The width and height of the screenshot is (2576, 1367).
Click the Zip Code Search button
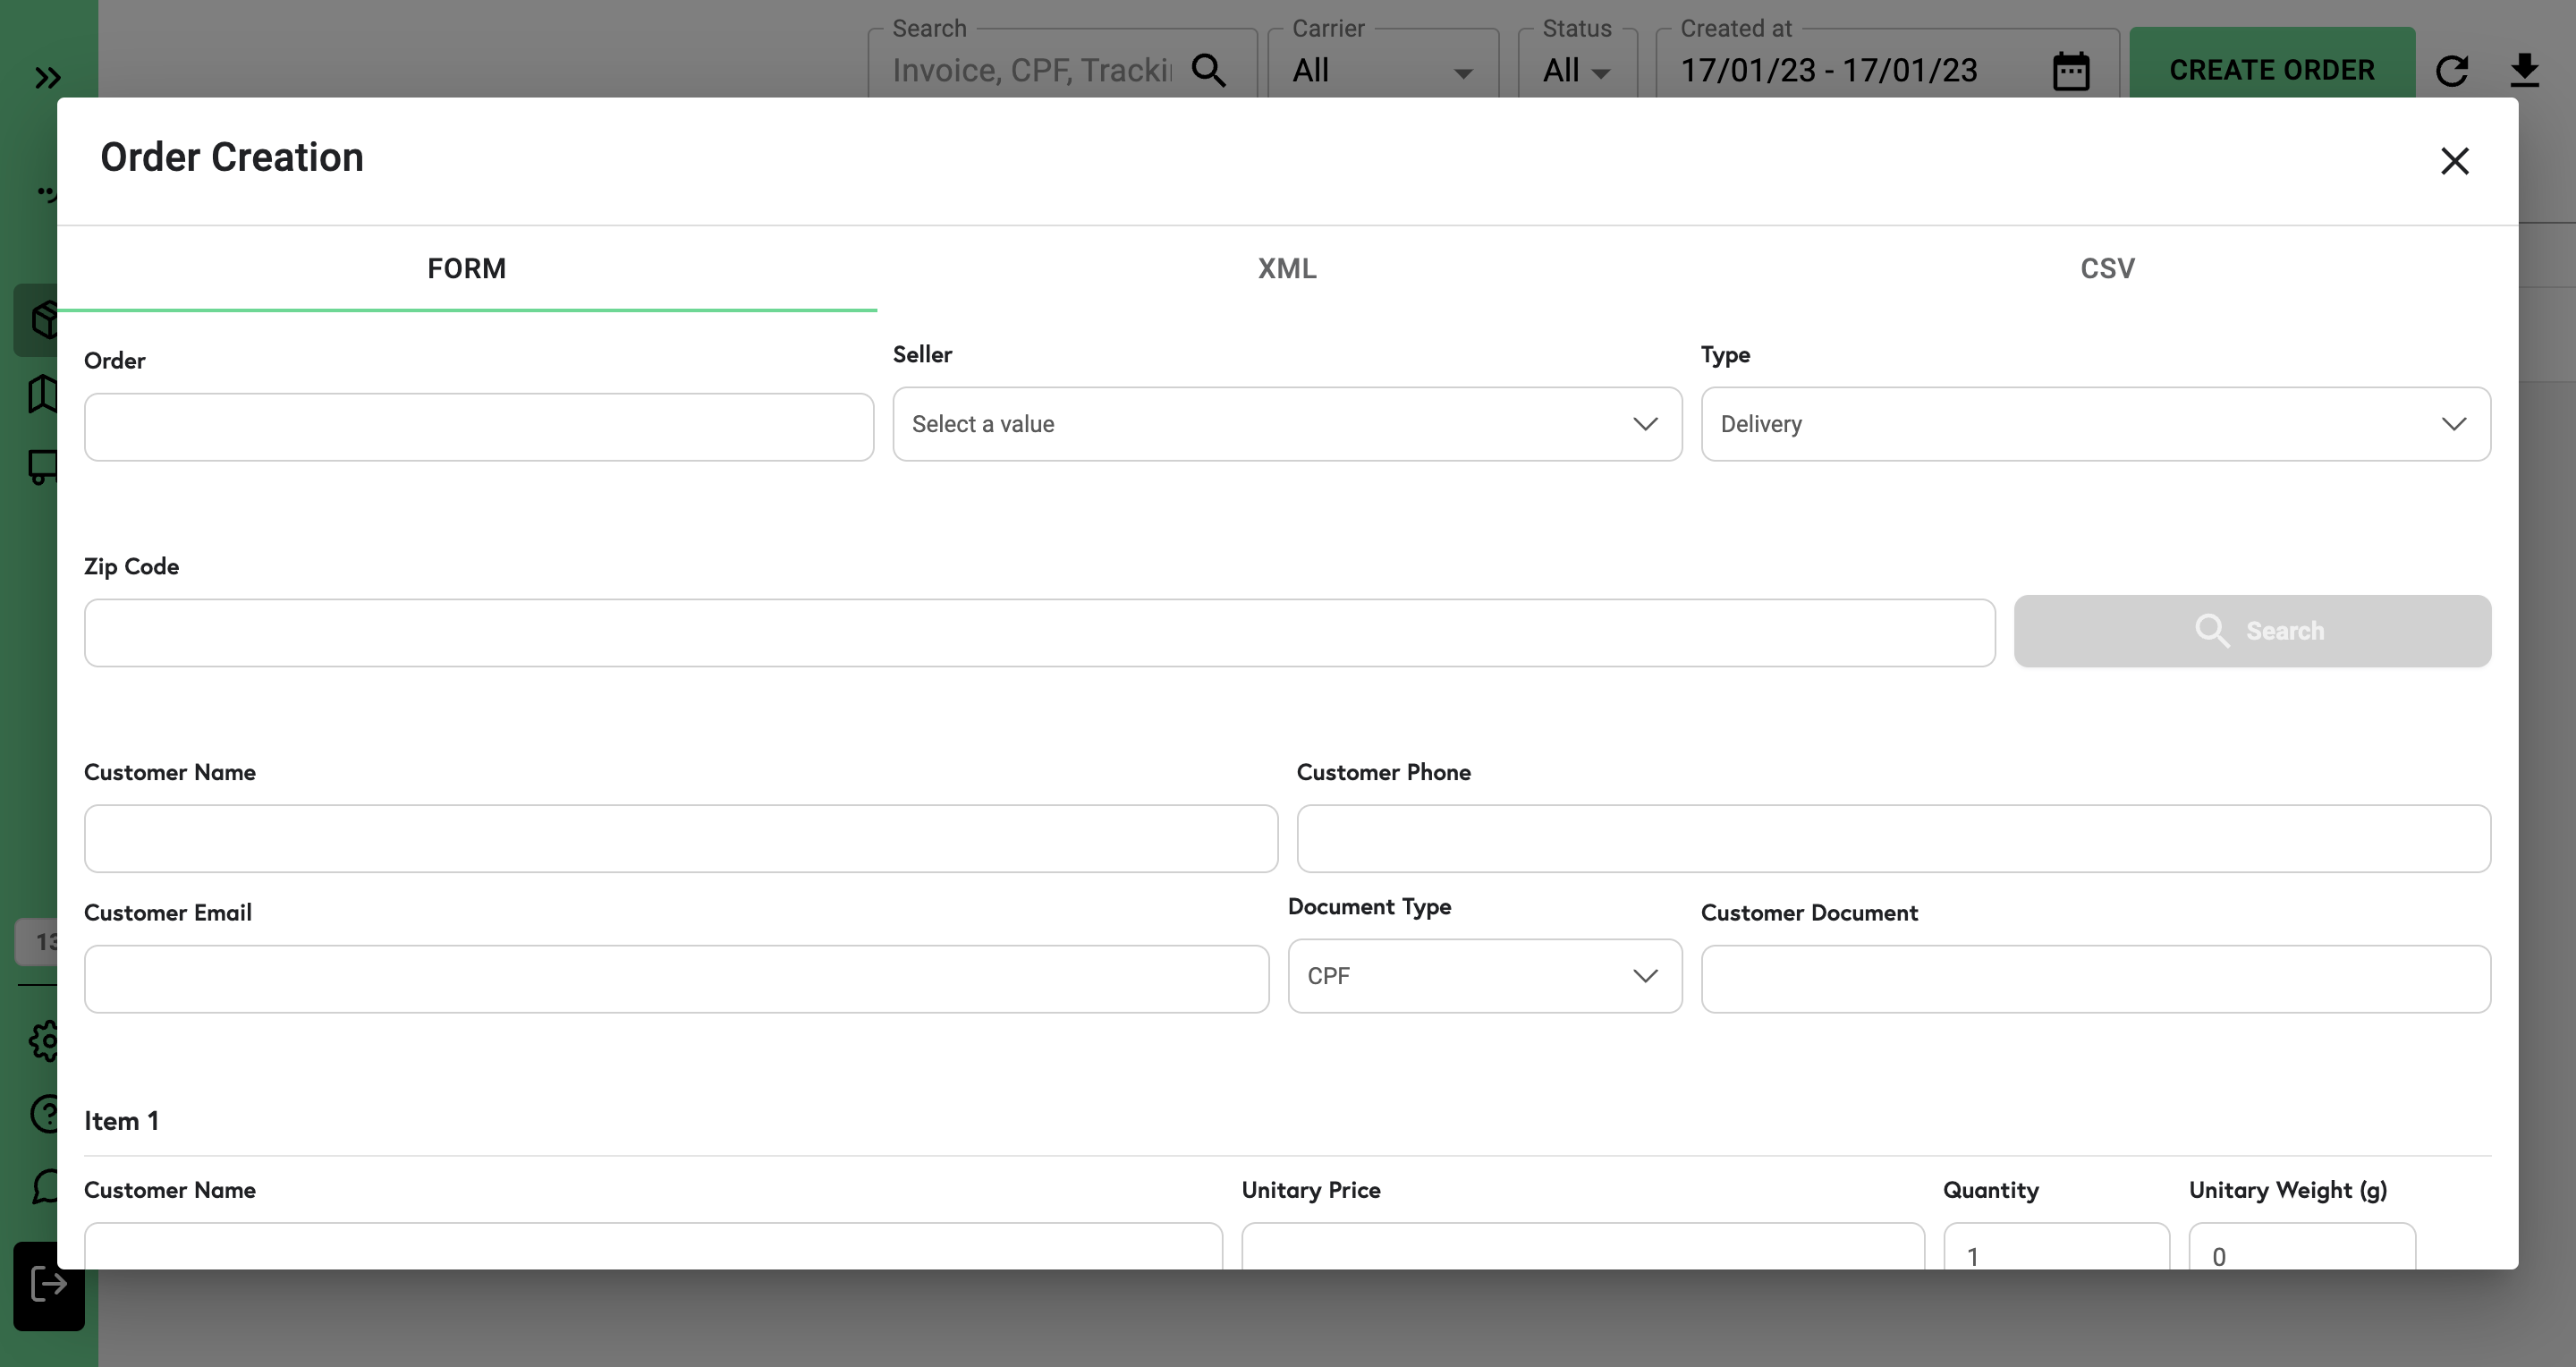point(2251,631)
